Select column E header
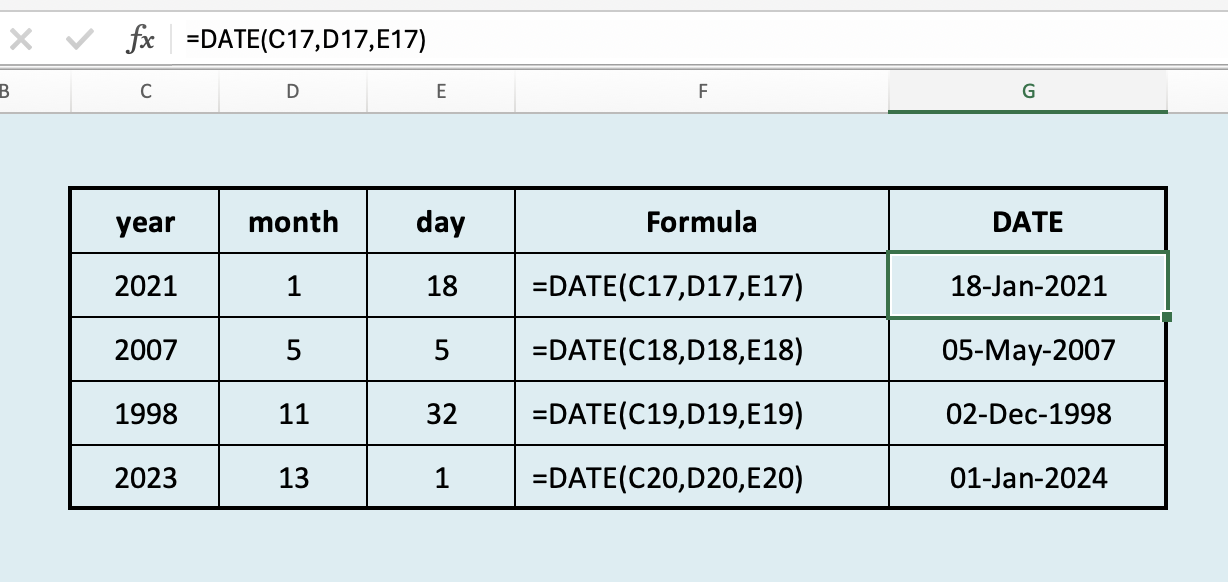This screenshot has width=1228, height=582. click(441, 91)
